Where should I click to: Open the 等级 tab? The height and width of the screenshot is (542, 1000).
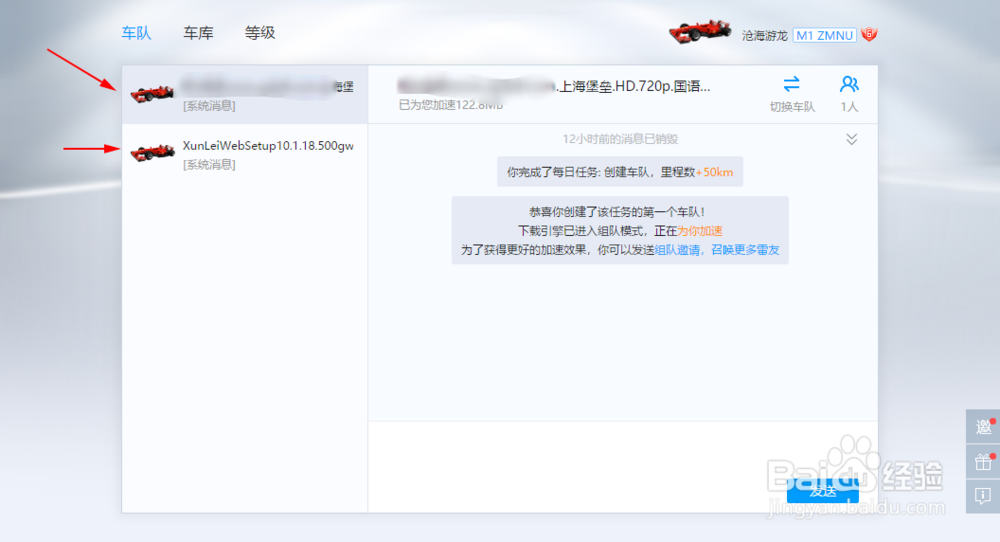pyautogui.click(x=260, y=33)
